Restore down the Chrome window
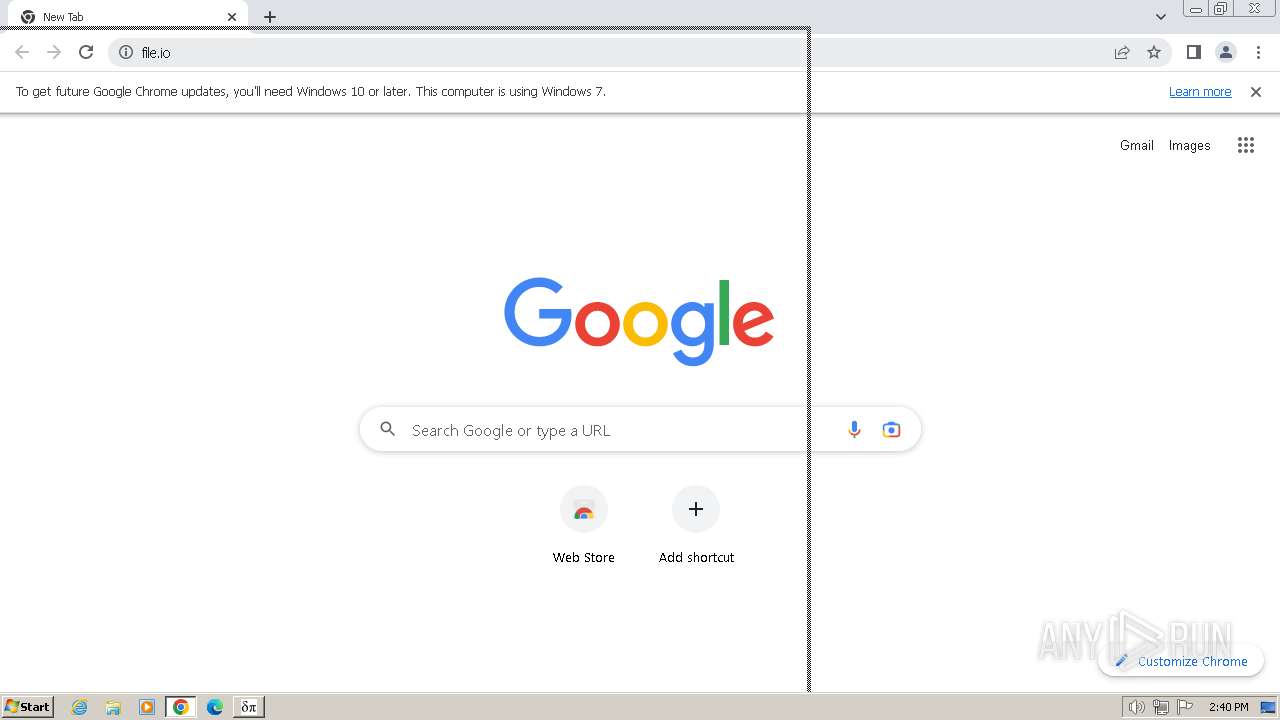 1221,9
